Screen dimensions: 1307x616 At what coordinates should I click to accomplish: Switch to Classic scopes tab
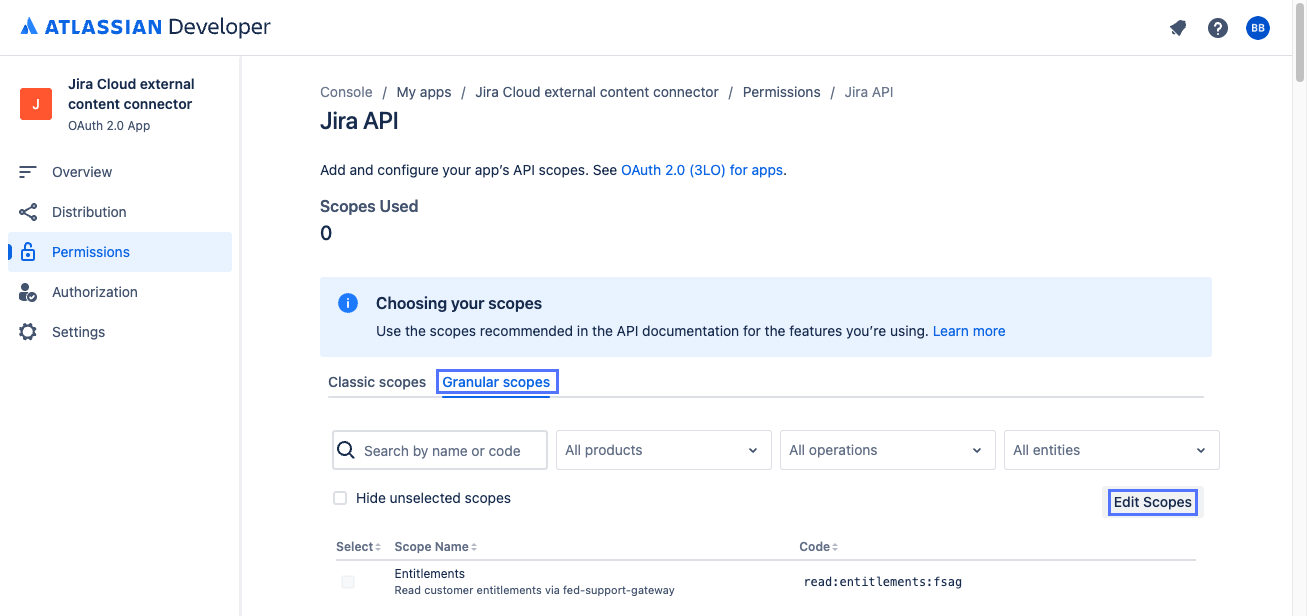pos(377,382)
